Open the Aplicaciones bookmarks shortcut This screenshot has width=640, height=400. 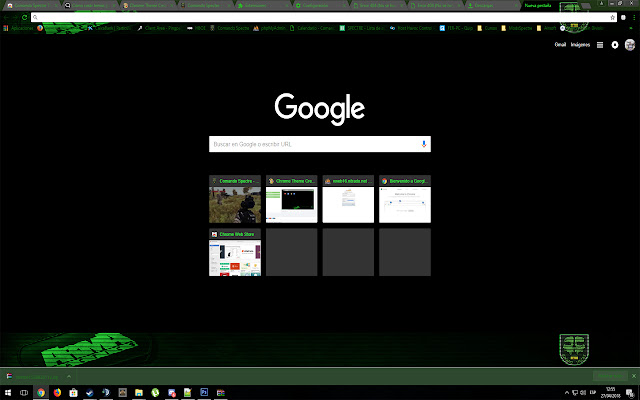pos(18,28)
